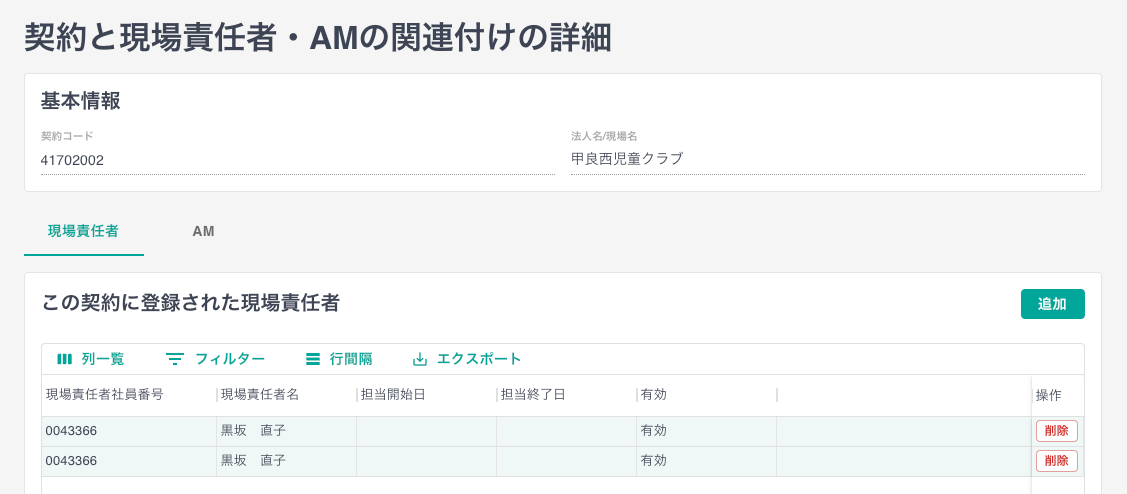Delete the first row with 削除

point(1056,431)
